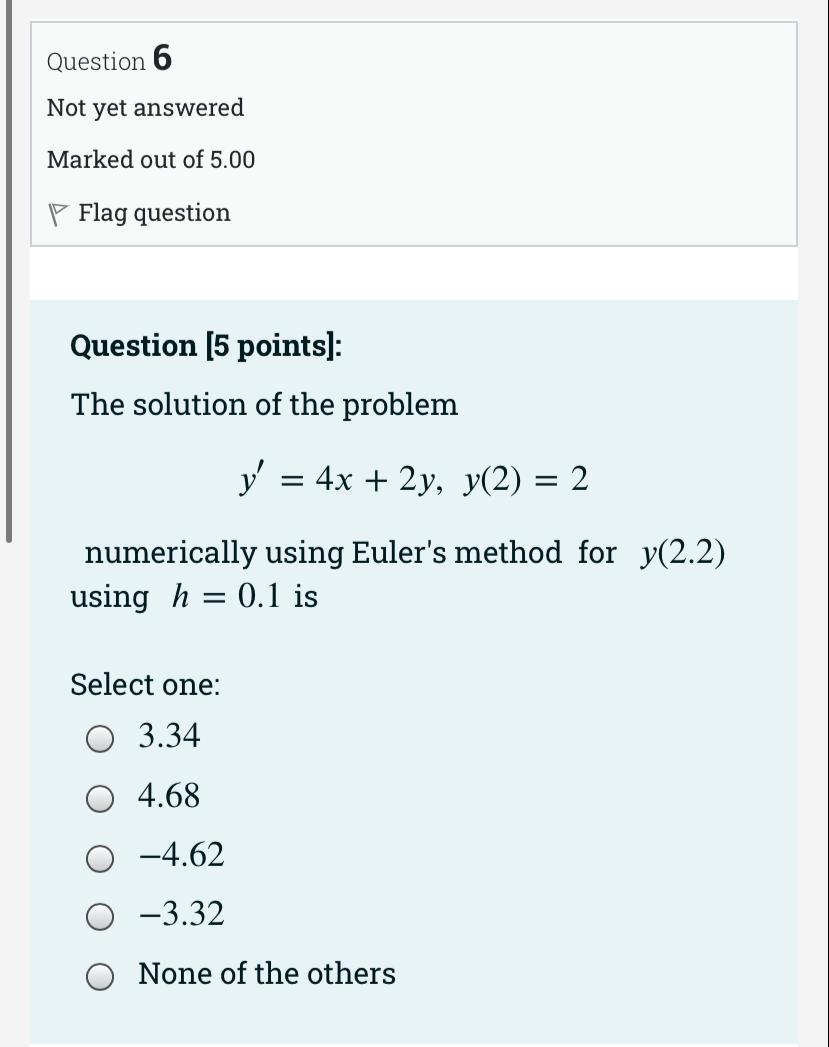This screenshot has height=1047, width=829.
Task: Click the left page scrollbar strip
Action: point(10,270)
